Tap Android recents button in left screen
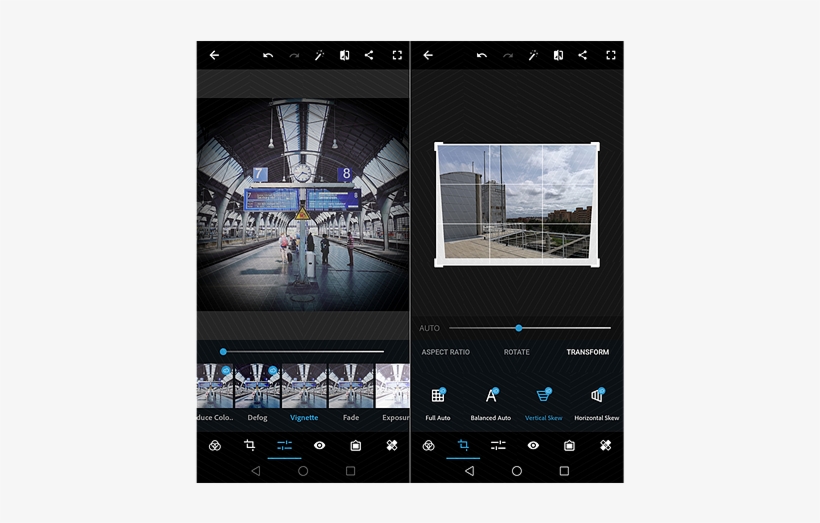The height and width of the screenshot is (523, 820). tap(350, 471)
